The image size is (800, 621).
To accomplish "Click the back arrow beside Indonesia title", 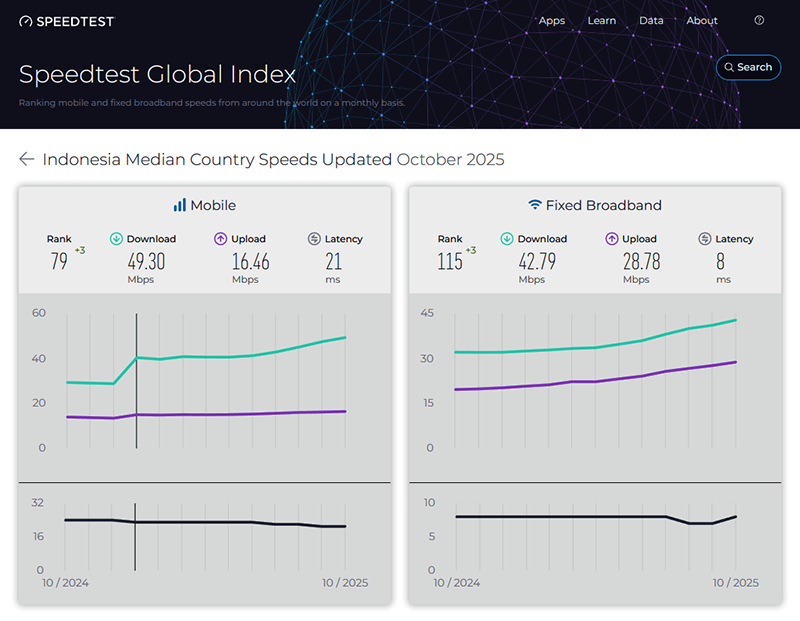I will tap(27, 159).
